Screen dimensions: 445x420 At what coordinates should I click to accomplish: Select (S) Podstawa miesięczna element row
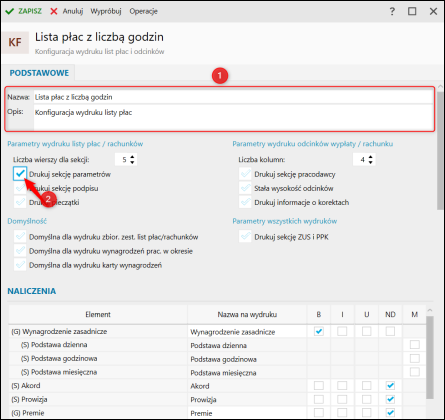(98, 372)
